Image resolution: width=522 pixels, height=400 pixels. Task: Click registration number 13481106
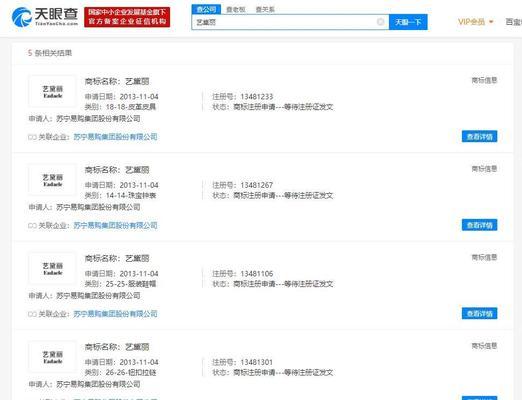click(x=257, y=274)
